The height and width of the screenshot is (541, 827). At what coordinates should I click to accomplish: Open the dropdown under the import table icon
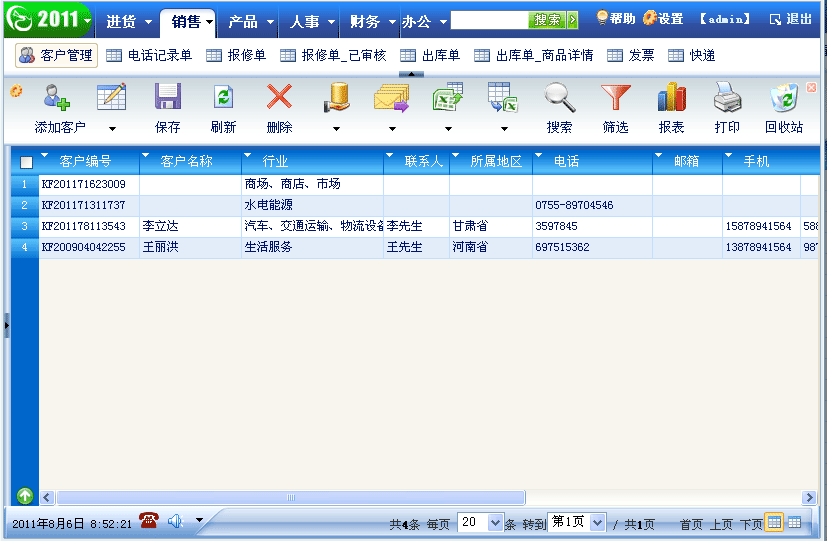click(x=504, y=128)
